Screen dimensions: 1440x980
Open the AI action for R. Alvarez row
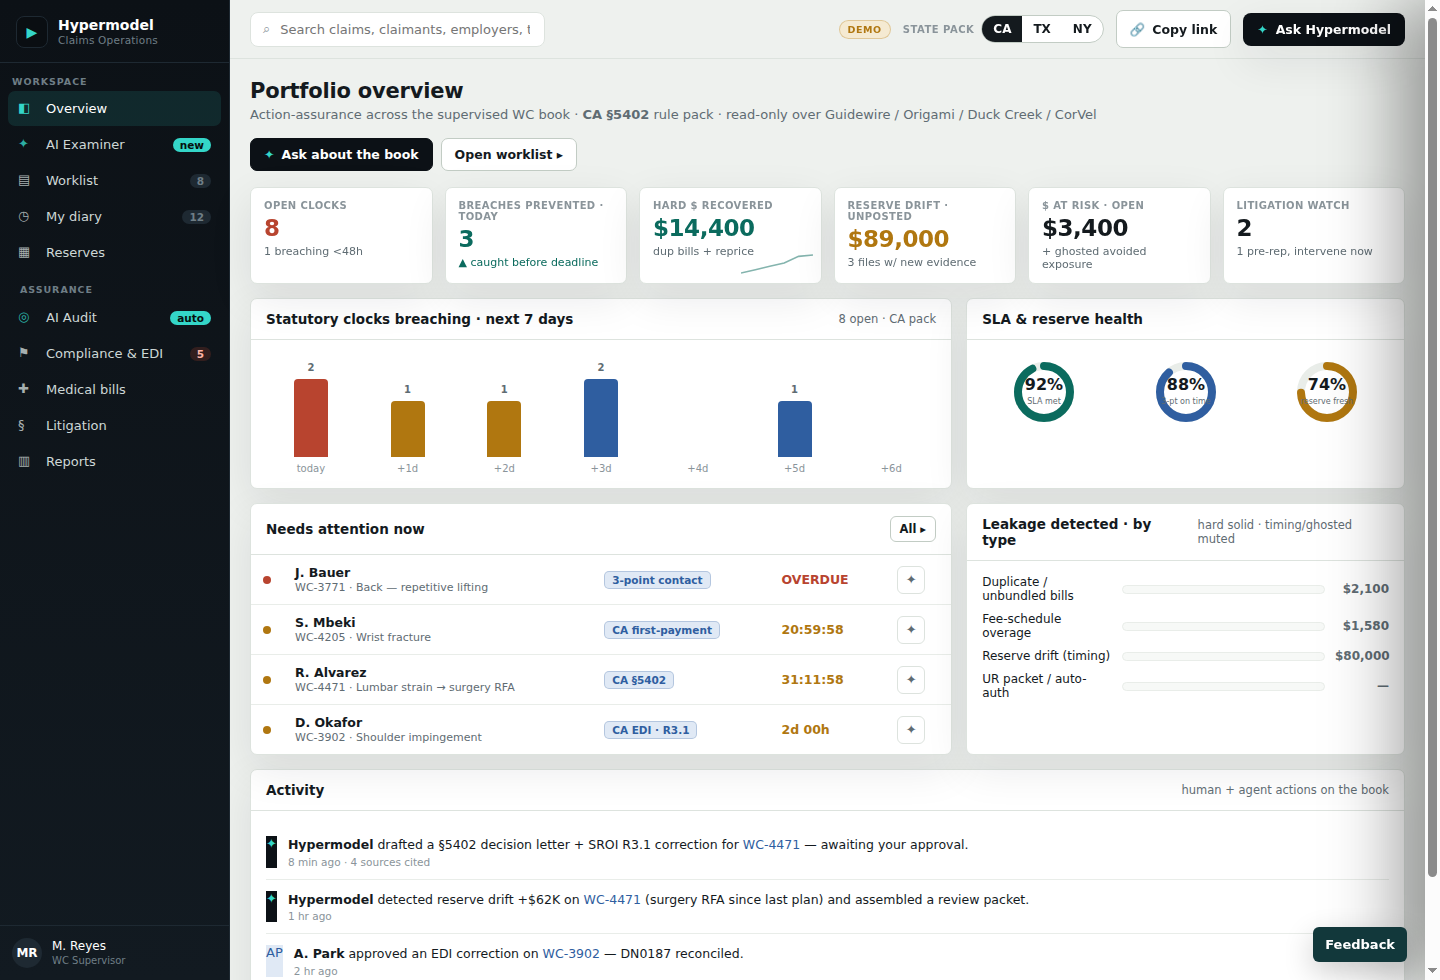click(x=911, y=680)
